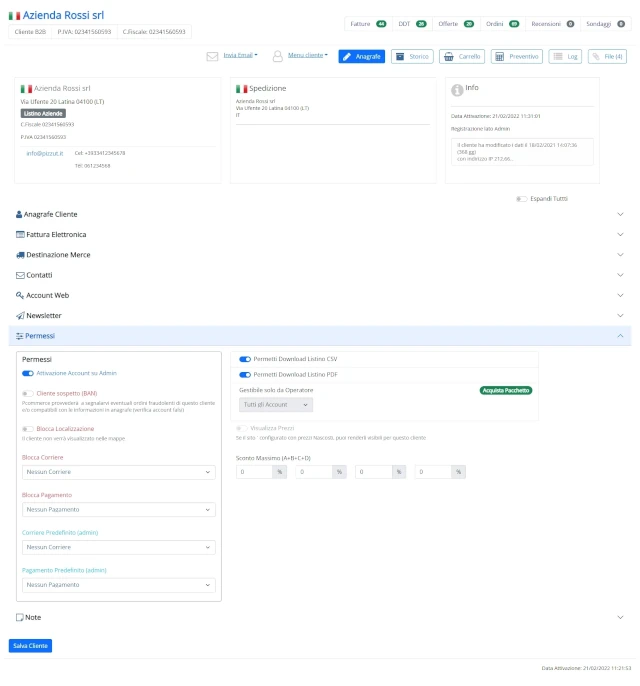Screen dimensions: 640x686
Task: Open Menu cliente dropdown menu
Action: pos(308,55)
